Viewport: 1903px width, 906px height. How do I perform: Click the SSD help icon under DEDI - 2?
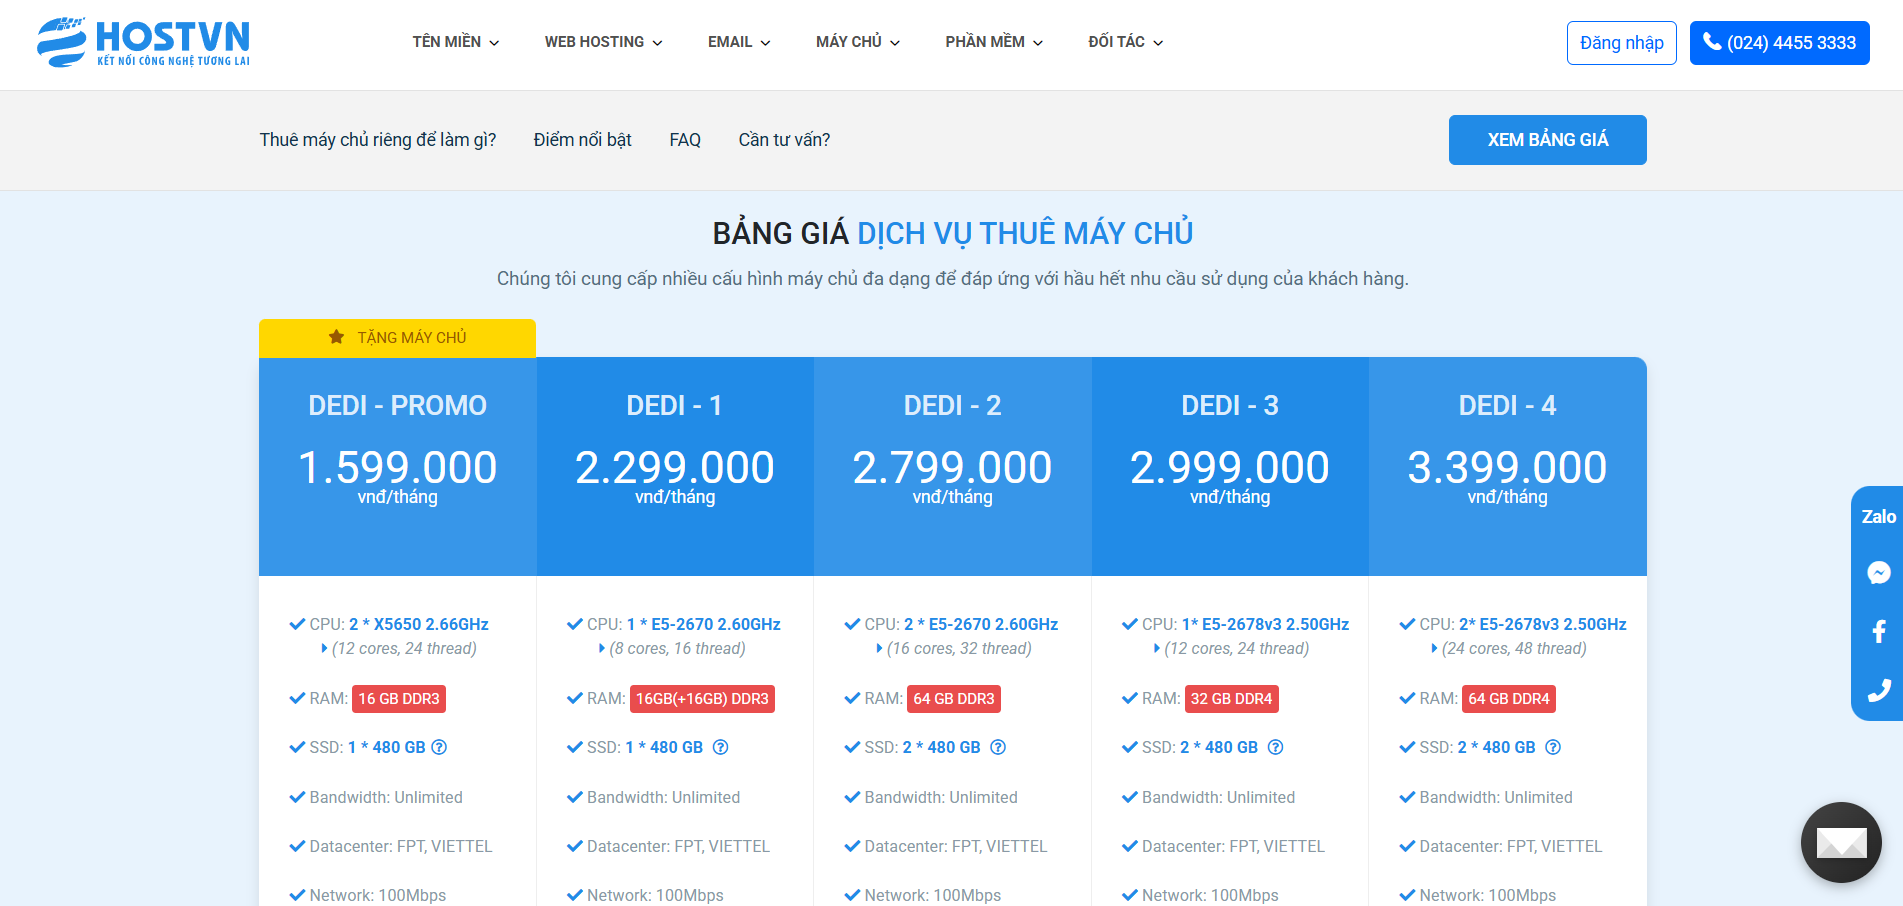(x=997, y=747)
